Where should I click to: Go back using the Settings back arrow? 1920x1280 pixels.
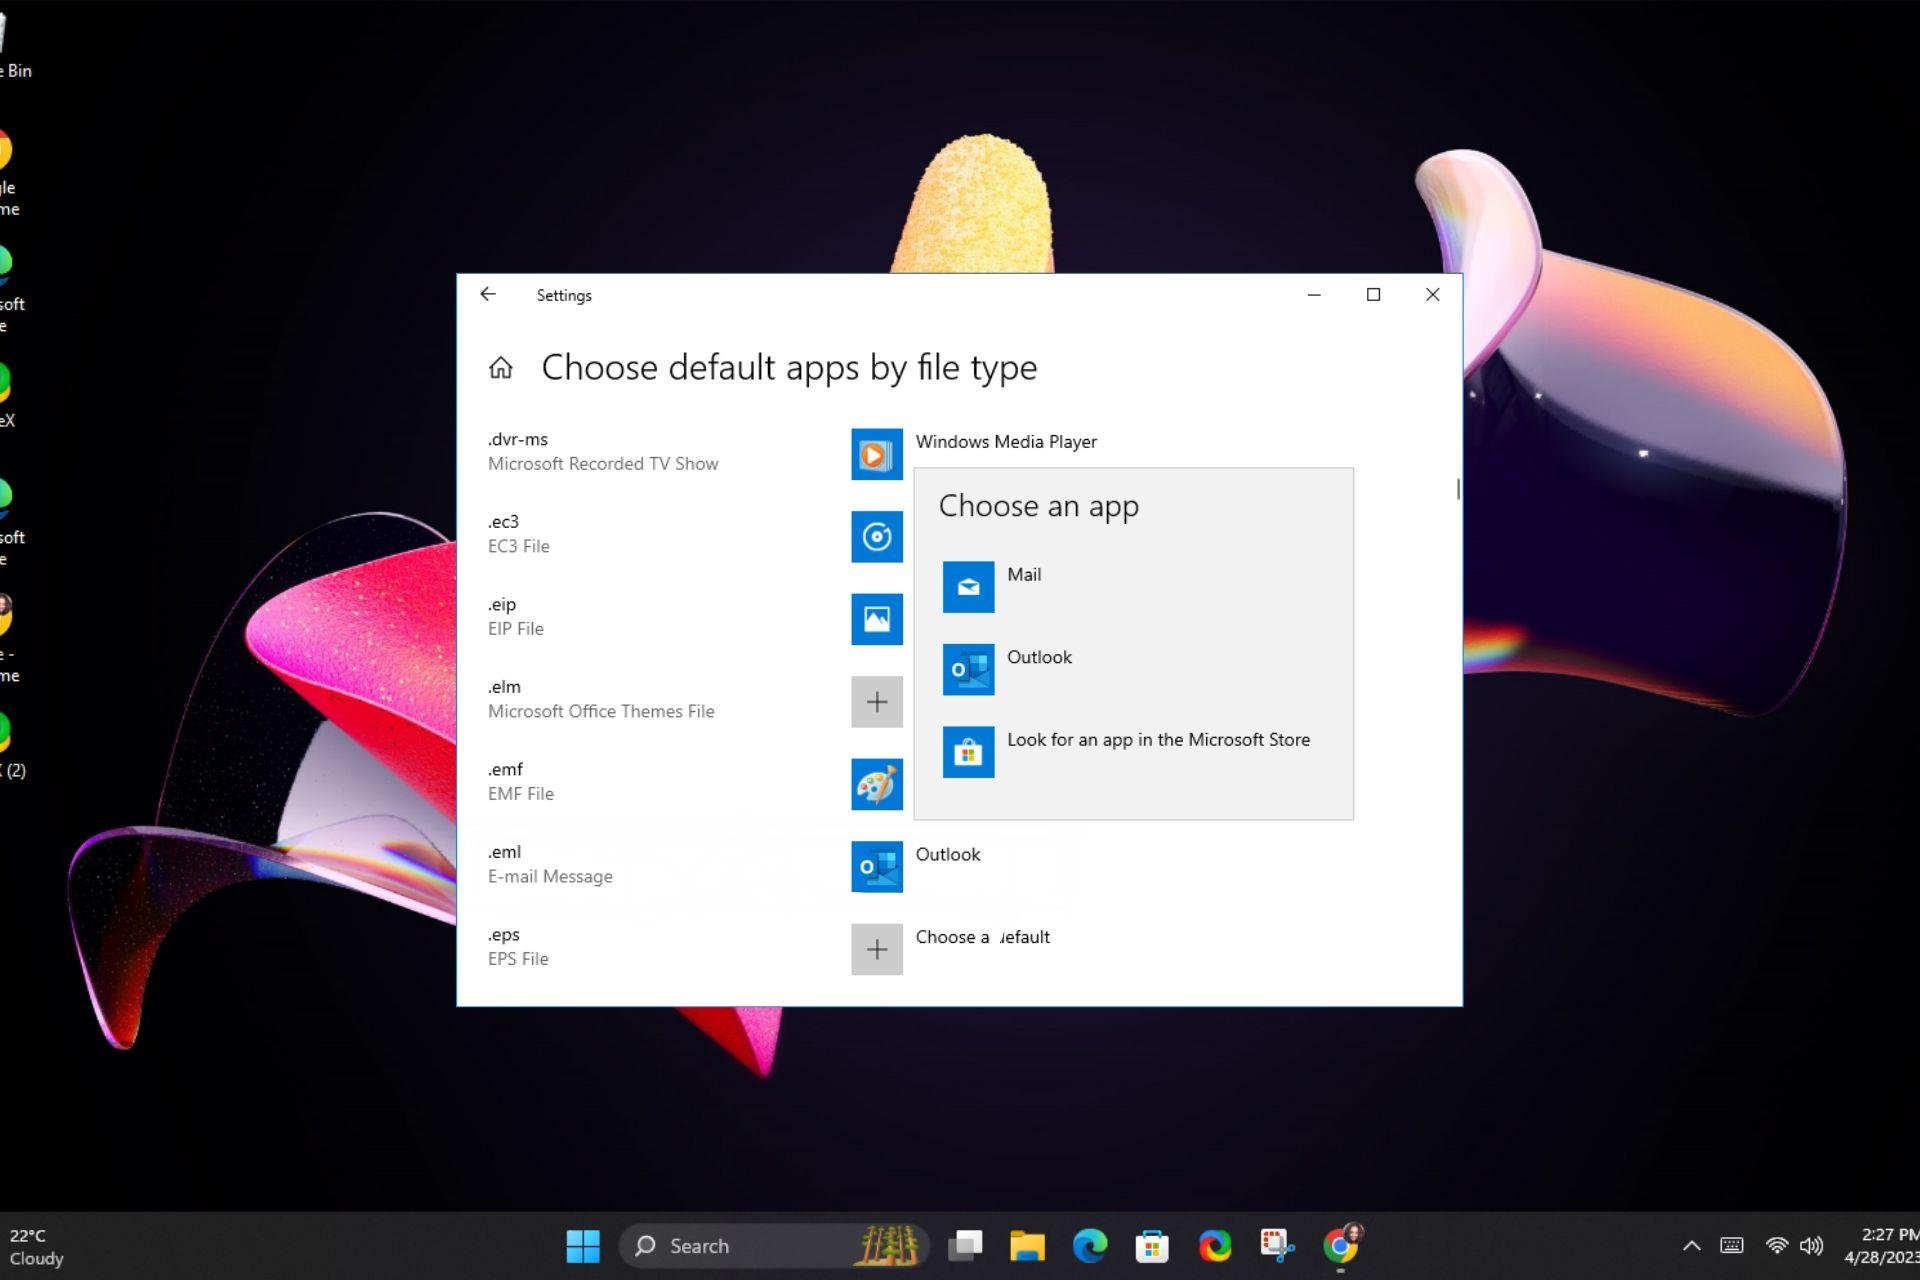(487, 294)
